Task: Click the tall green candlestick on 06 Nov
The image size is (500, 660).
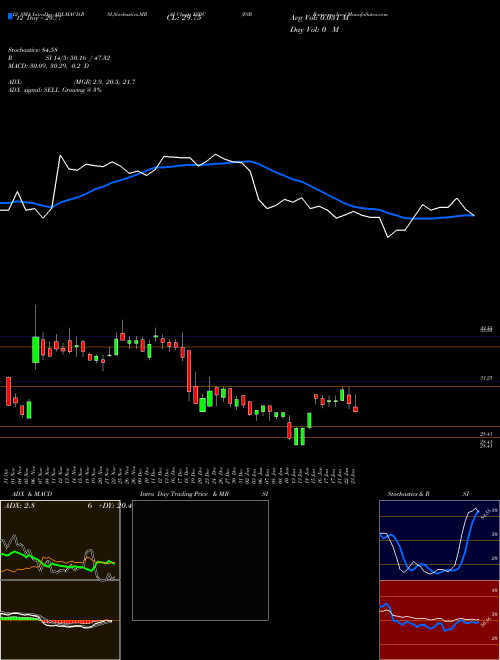Action: pyautogui.click(x=36, y=349)
